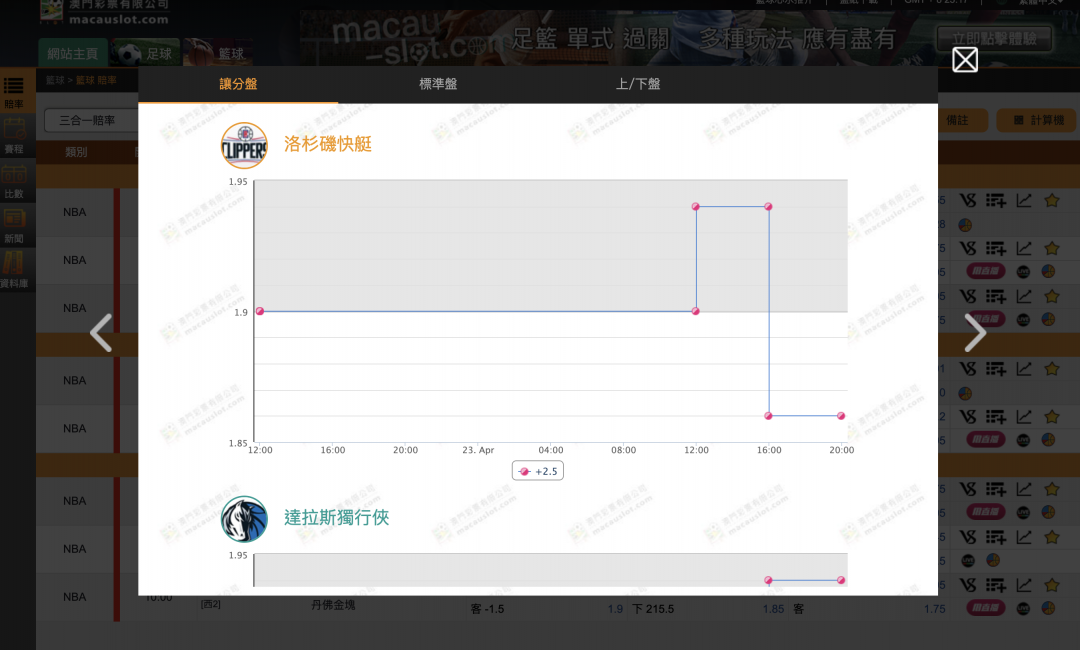The width and height of the screenshot is (1080, 650).
Task: Click the Clippers team logo
Action: point(244,145)
